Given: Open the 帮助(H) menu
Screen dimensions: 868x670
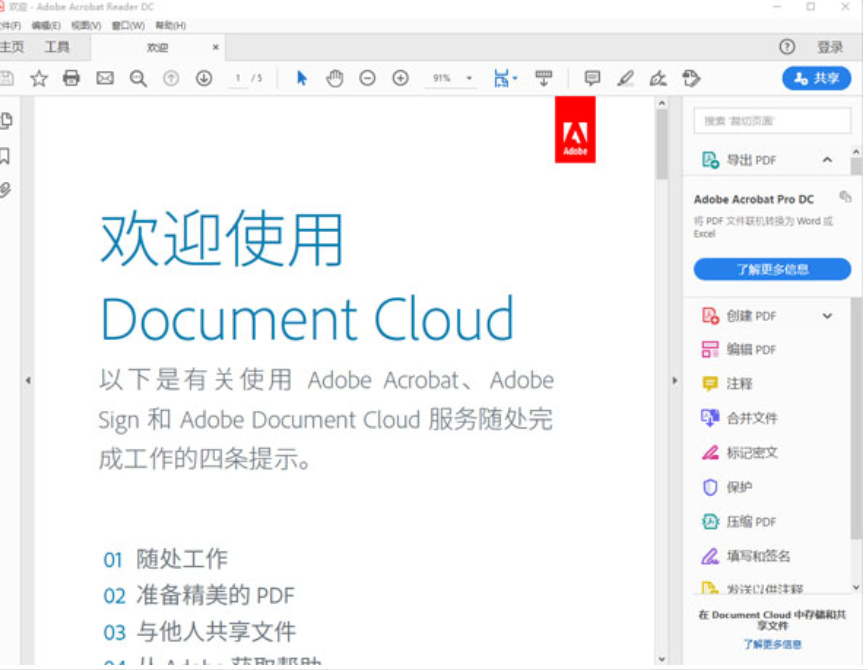Looking at the screenshot, I should click(x=170, y=25).
